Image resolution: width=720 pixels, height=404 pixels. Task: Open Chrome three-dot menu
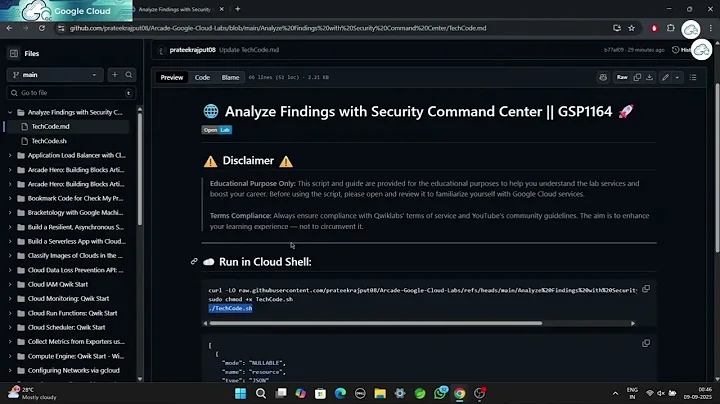(711, 28)
